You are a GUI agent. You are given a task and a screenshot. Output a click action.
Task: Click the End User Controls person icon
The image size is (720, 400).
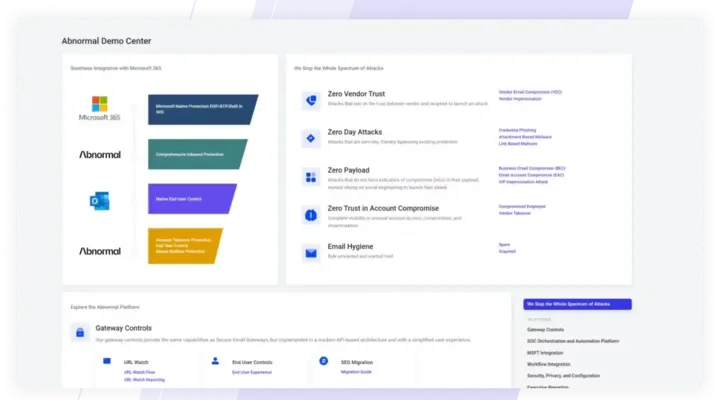pos(215,361)
